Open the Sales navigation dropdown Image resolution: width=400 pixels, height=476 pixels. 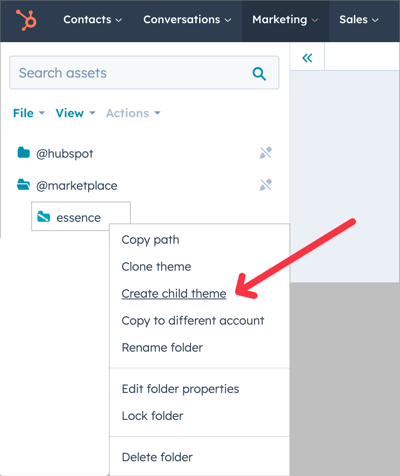(x=359, y=20)
